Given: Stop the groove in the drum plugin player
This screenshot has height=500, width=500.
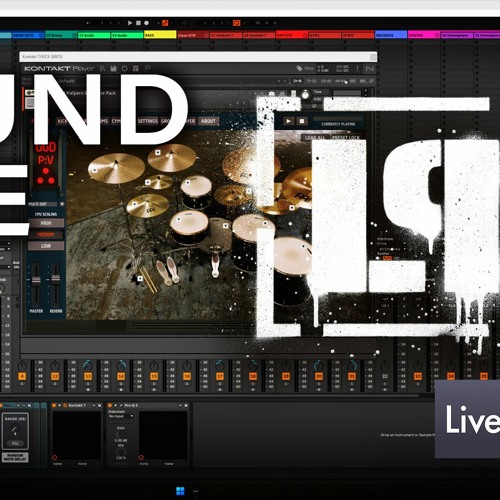Looking at the screenshot, I should point(302,121).
